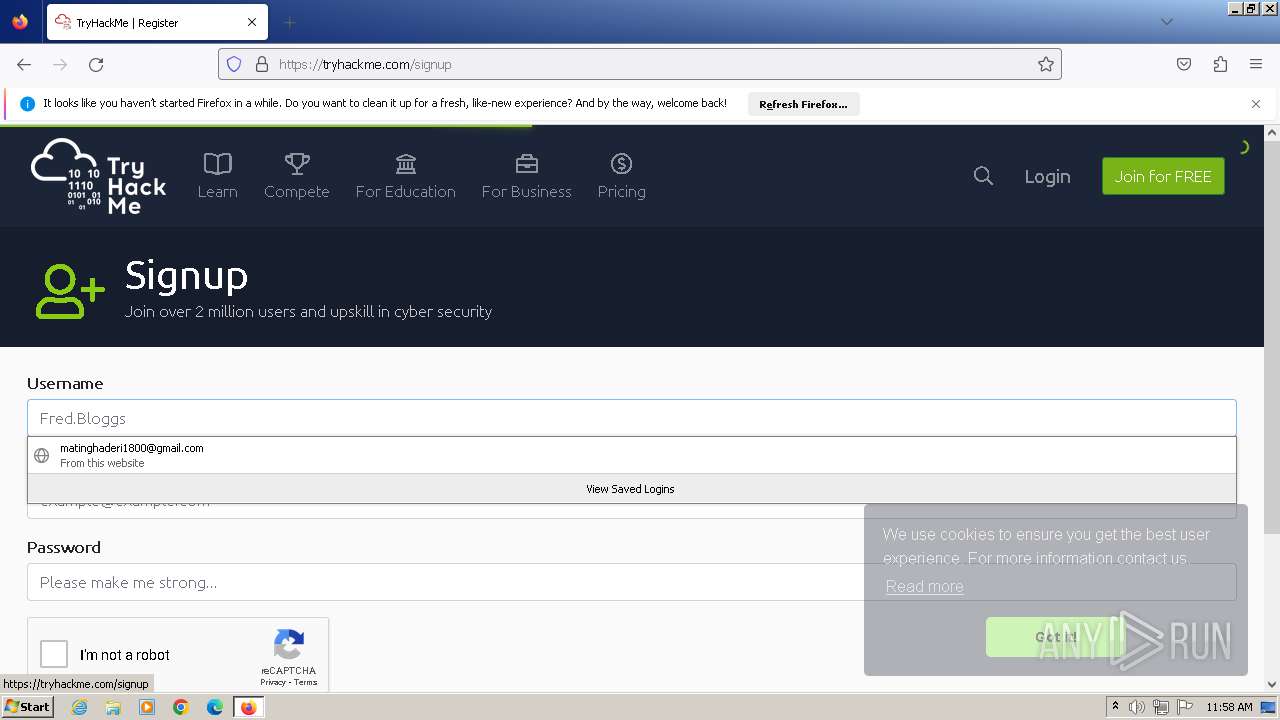Focus the Username input field
The height and width of the screenshot is (720, 1280).
(x=631, y=418)
